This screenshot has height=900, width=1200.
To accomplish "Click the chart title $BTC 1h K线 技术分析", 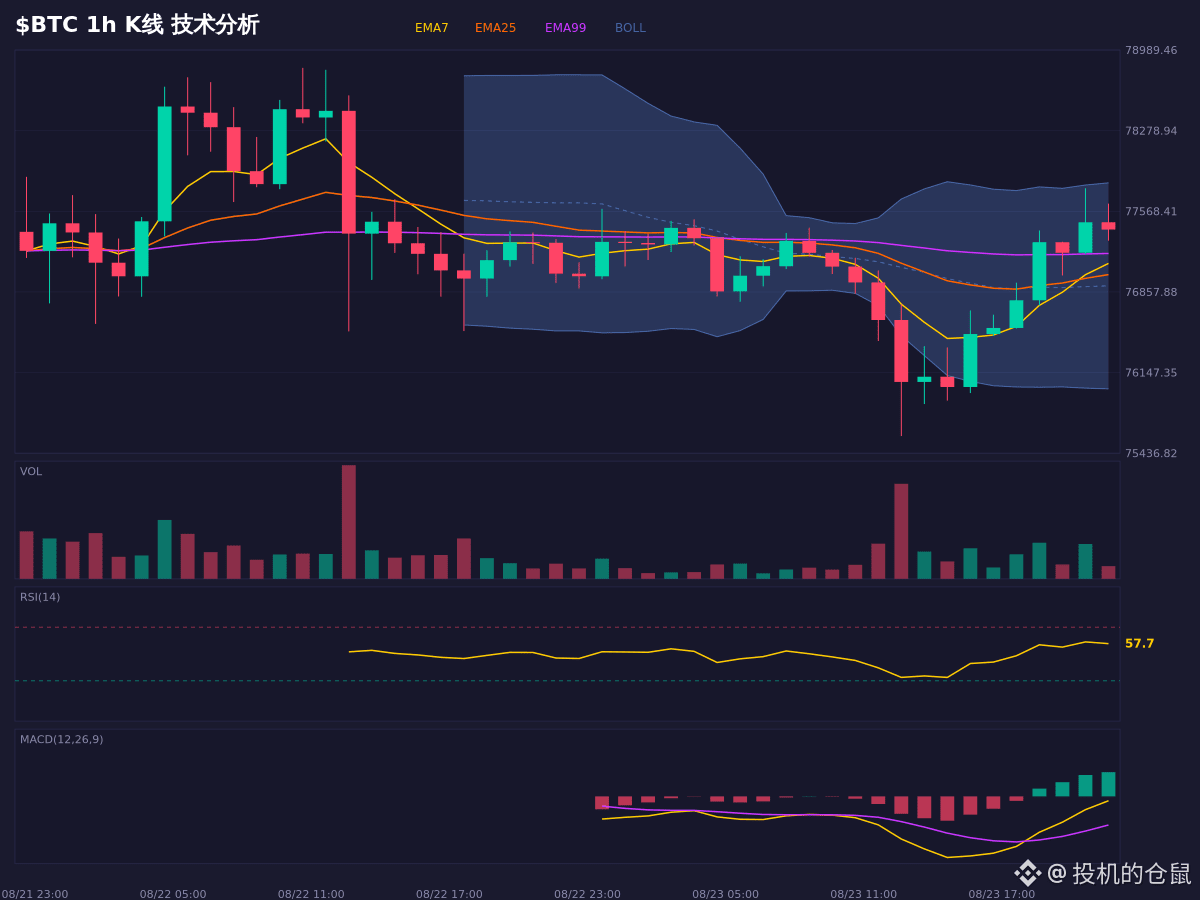I will [x=137, y=25].
